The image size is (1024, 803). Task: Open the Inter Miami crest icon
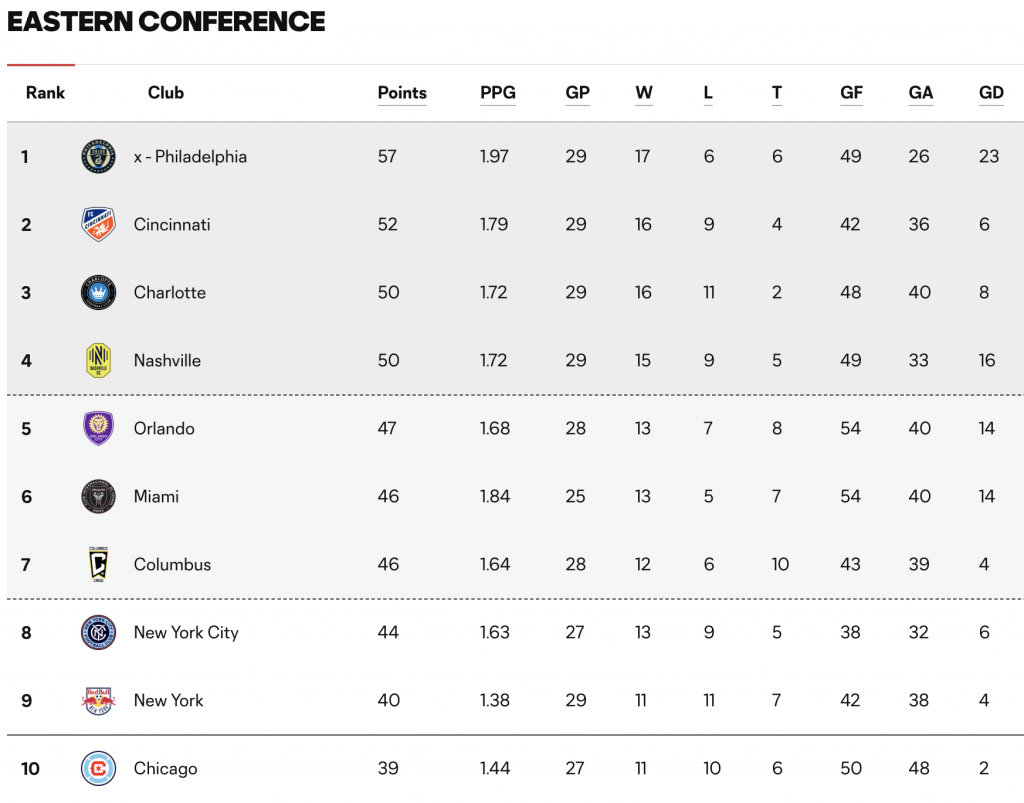[99, 496]
